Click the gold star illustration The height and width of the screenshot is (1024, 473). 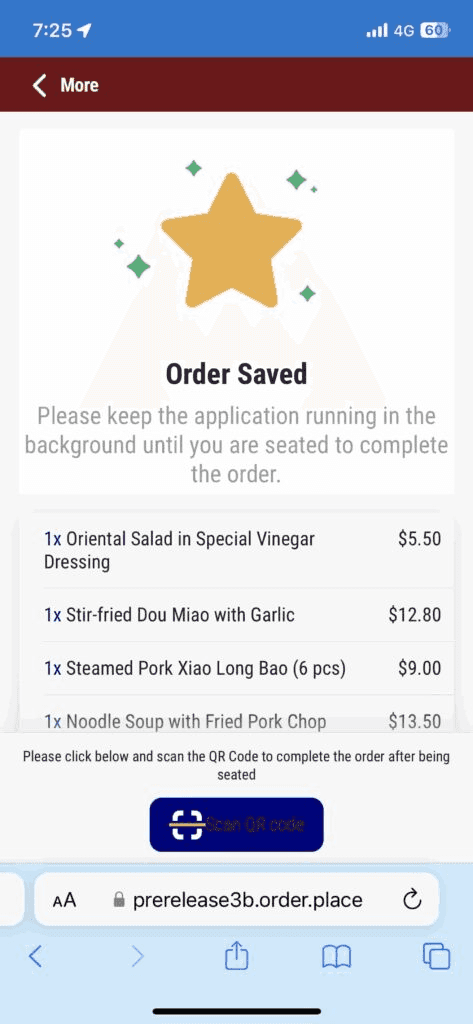231,241
